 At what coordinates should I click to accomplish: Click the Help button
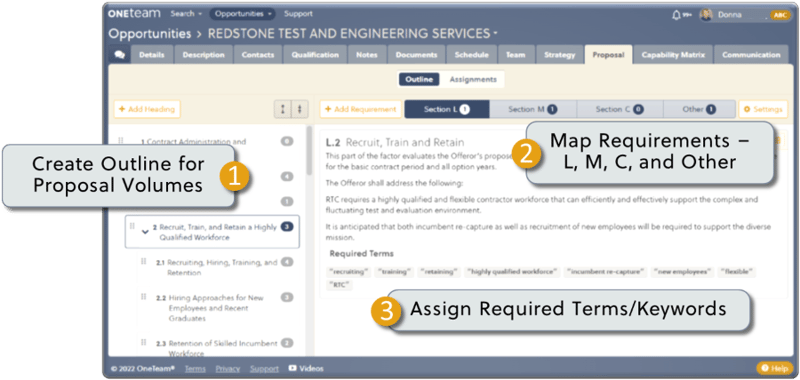click(x=775, y=368)
